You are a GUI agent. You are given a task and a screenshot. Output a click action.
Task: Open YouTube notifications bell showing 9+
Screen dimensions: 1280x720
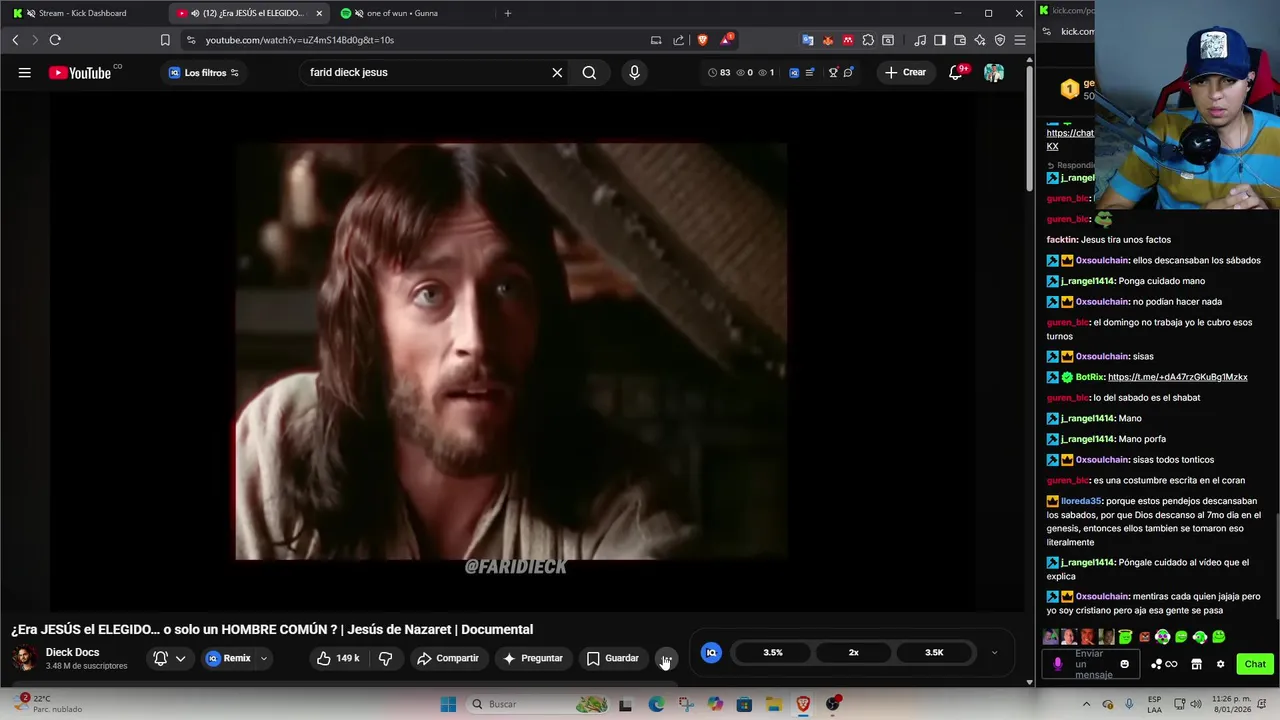[956, 72]
